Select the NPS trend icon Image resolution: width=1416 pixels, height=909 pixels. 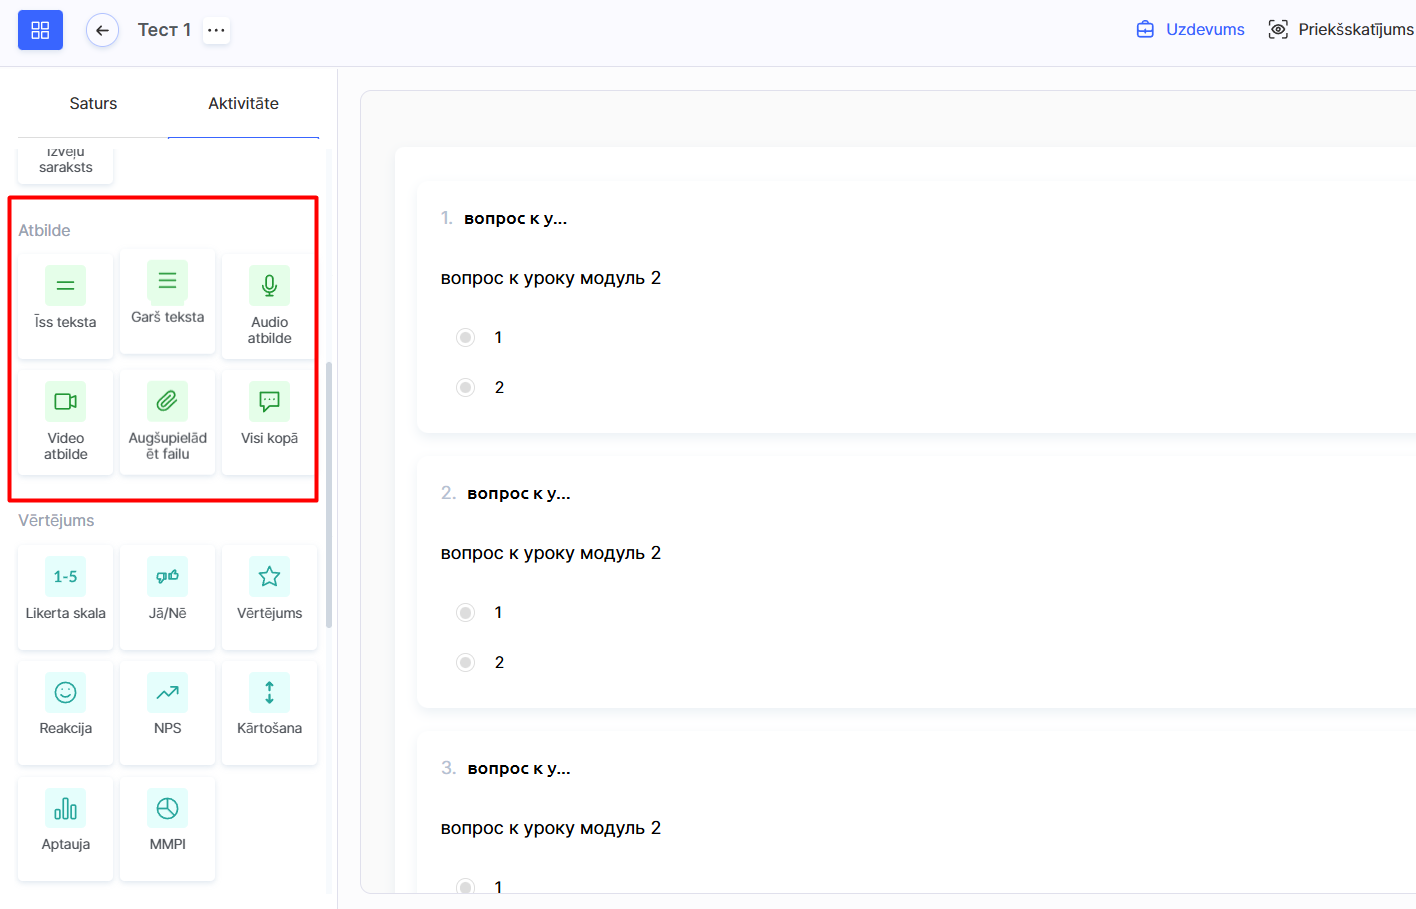pos(167,693)
